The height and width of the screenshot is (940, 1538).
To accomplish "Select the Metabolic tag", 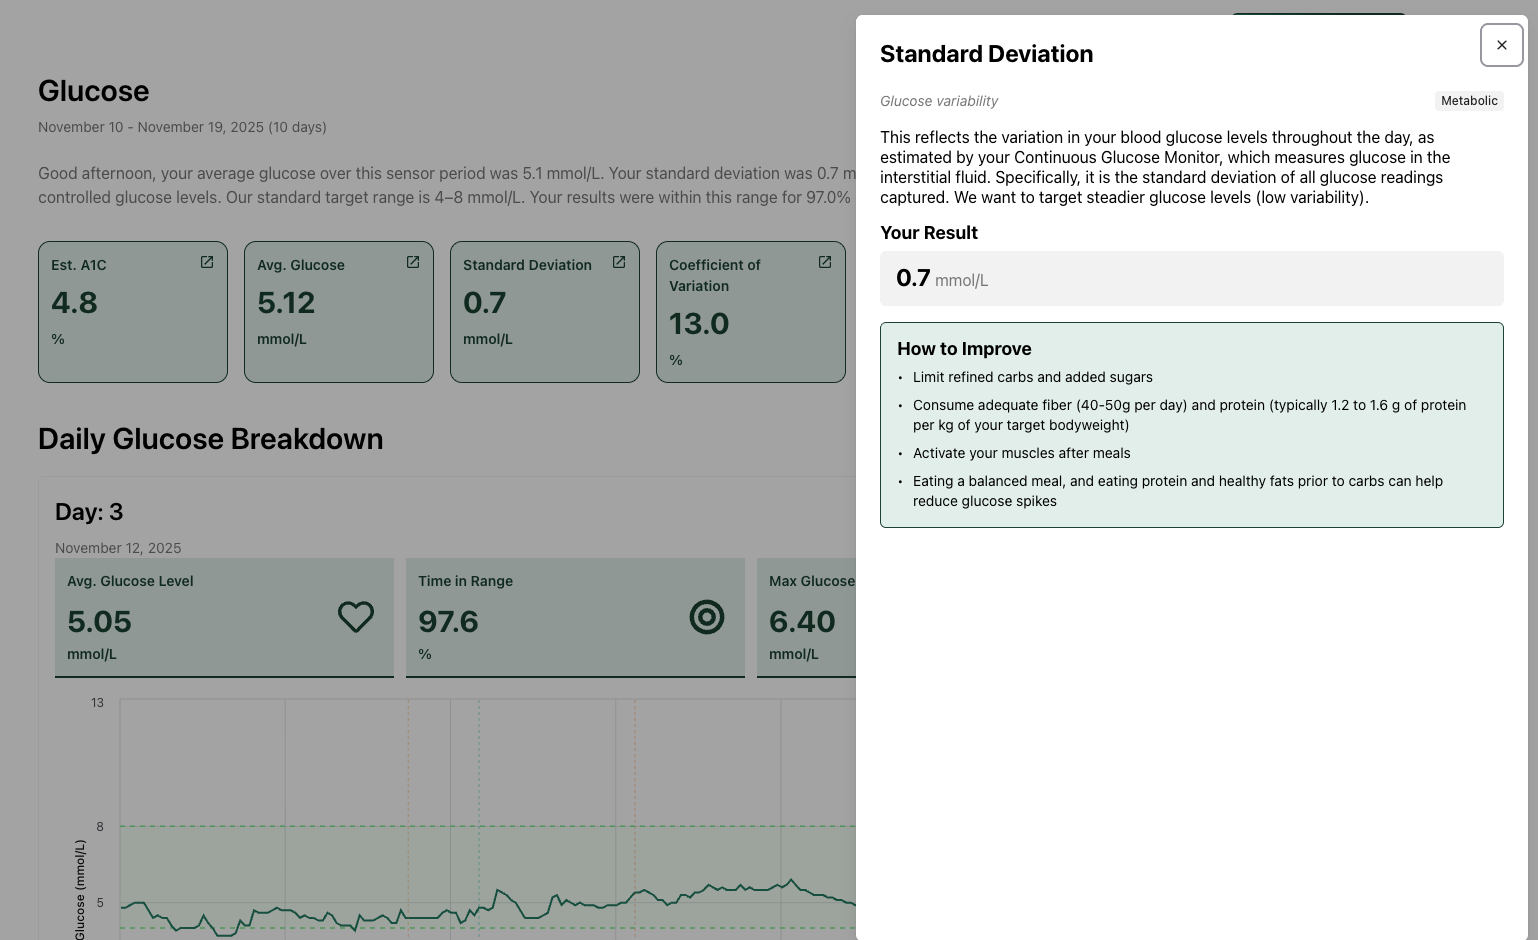I will coord(1469,101).
